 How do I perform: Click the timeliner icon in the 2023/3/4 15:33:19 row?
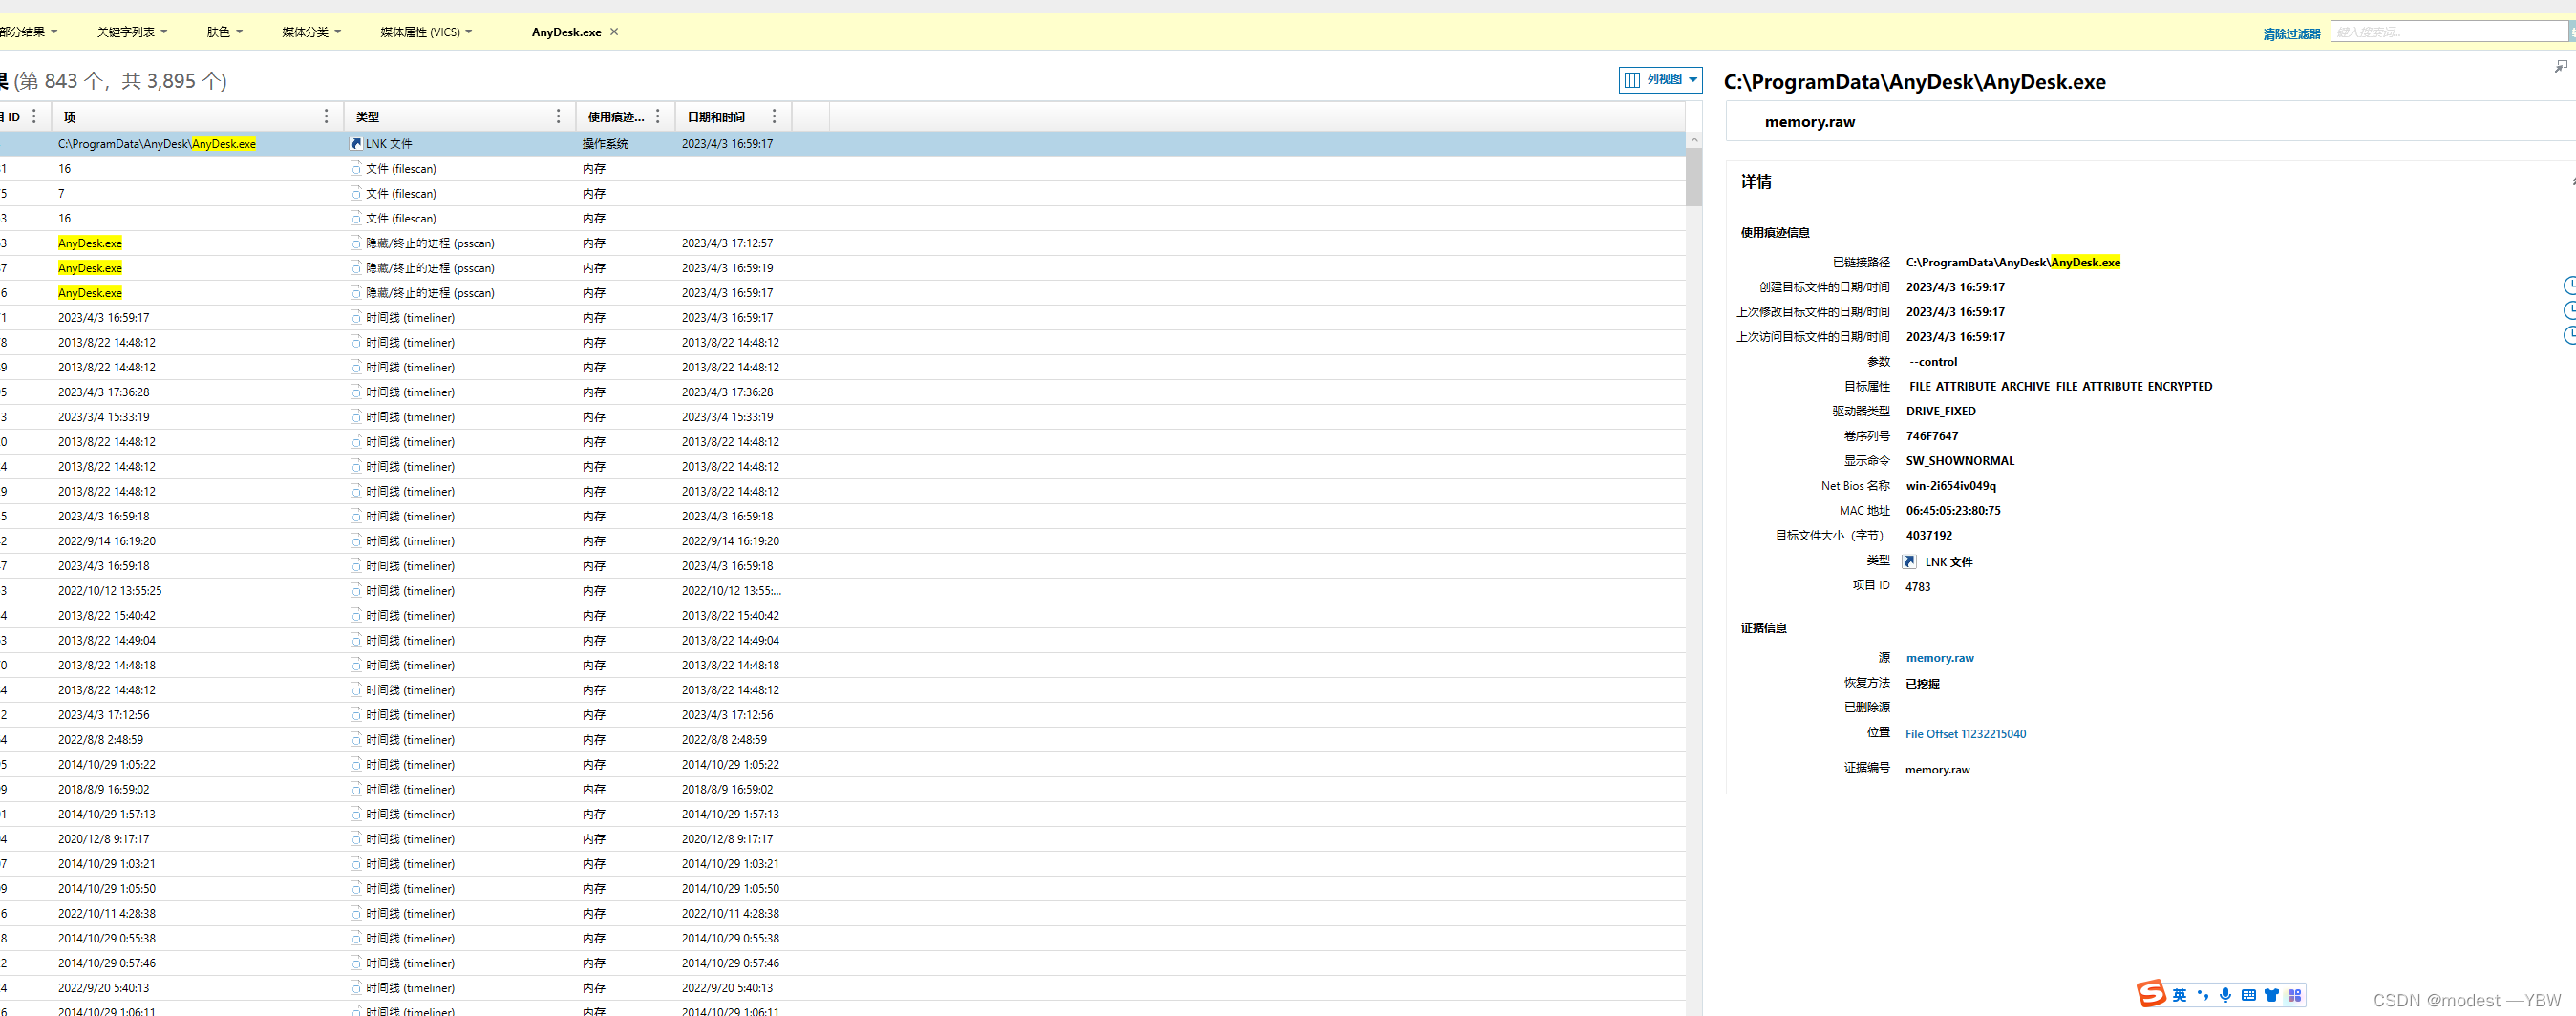[356, 417]
